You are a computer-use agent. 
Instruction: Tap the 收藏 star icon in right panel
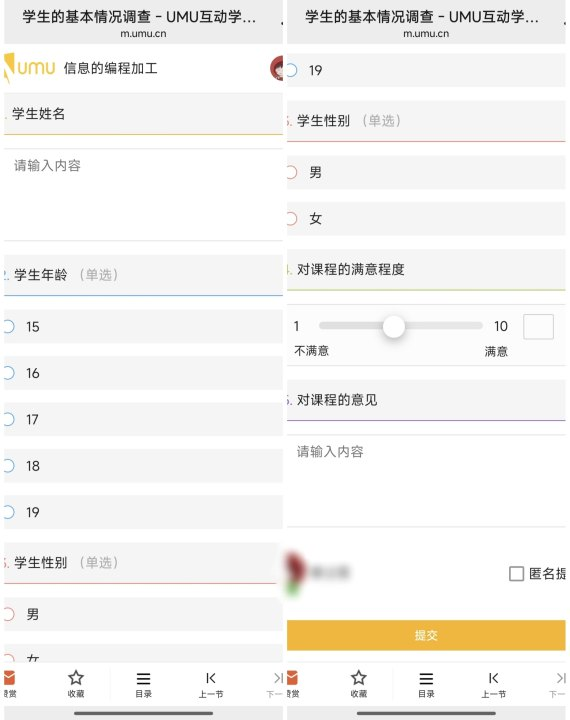click(359, 678)
